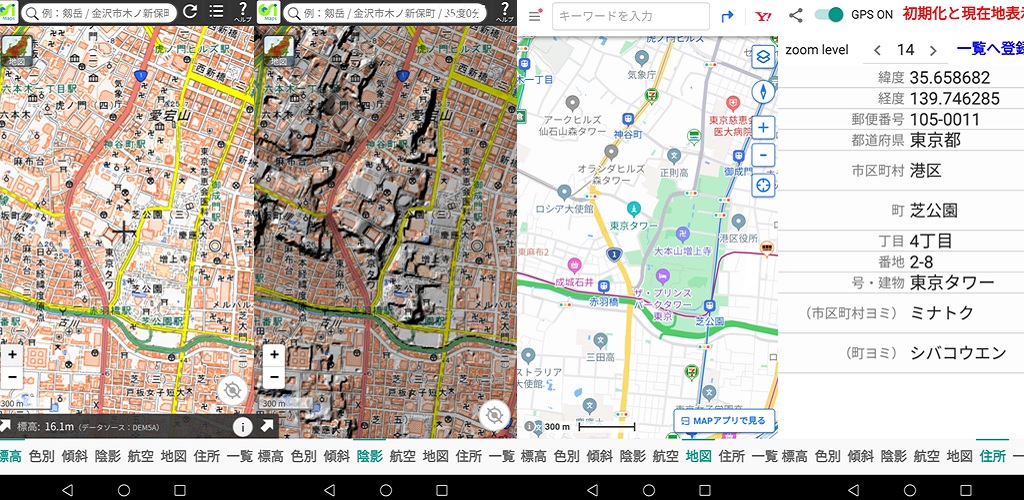1024x500 pixels.
Task: Tap the arrow icon right of the info icon
Action: tap(267, 426)
